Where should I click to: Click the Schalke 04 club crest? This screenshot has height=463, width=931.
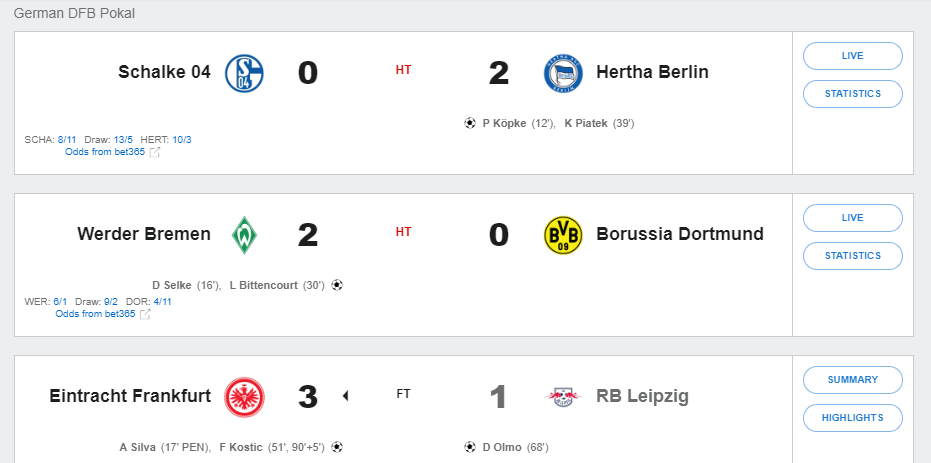[x=244, y=73]
